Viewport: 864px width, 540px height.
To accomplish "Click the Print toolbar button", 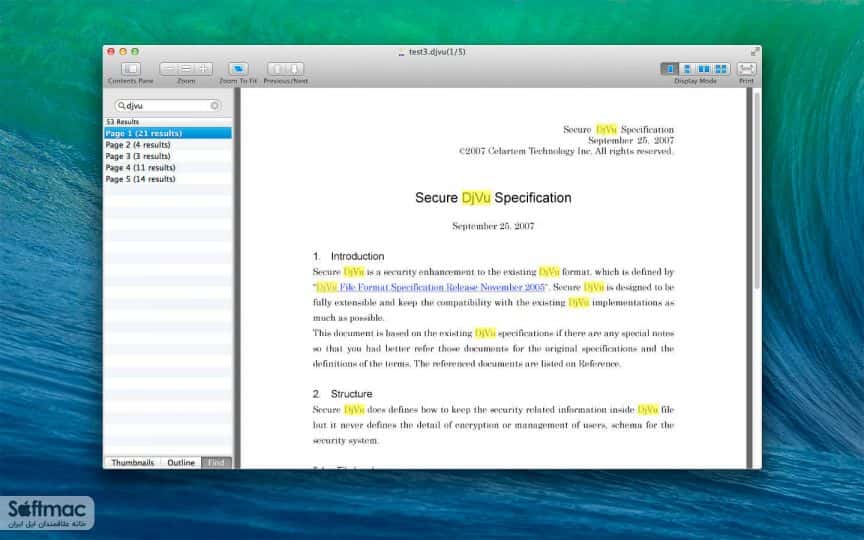I will tap(746, 69).
